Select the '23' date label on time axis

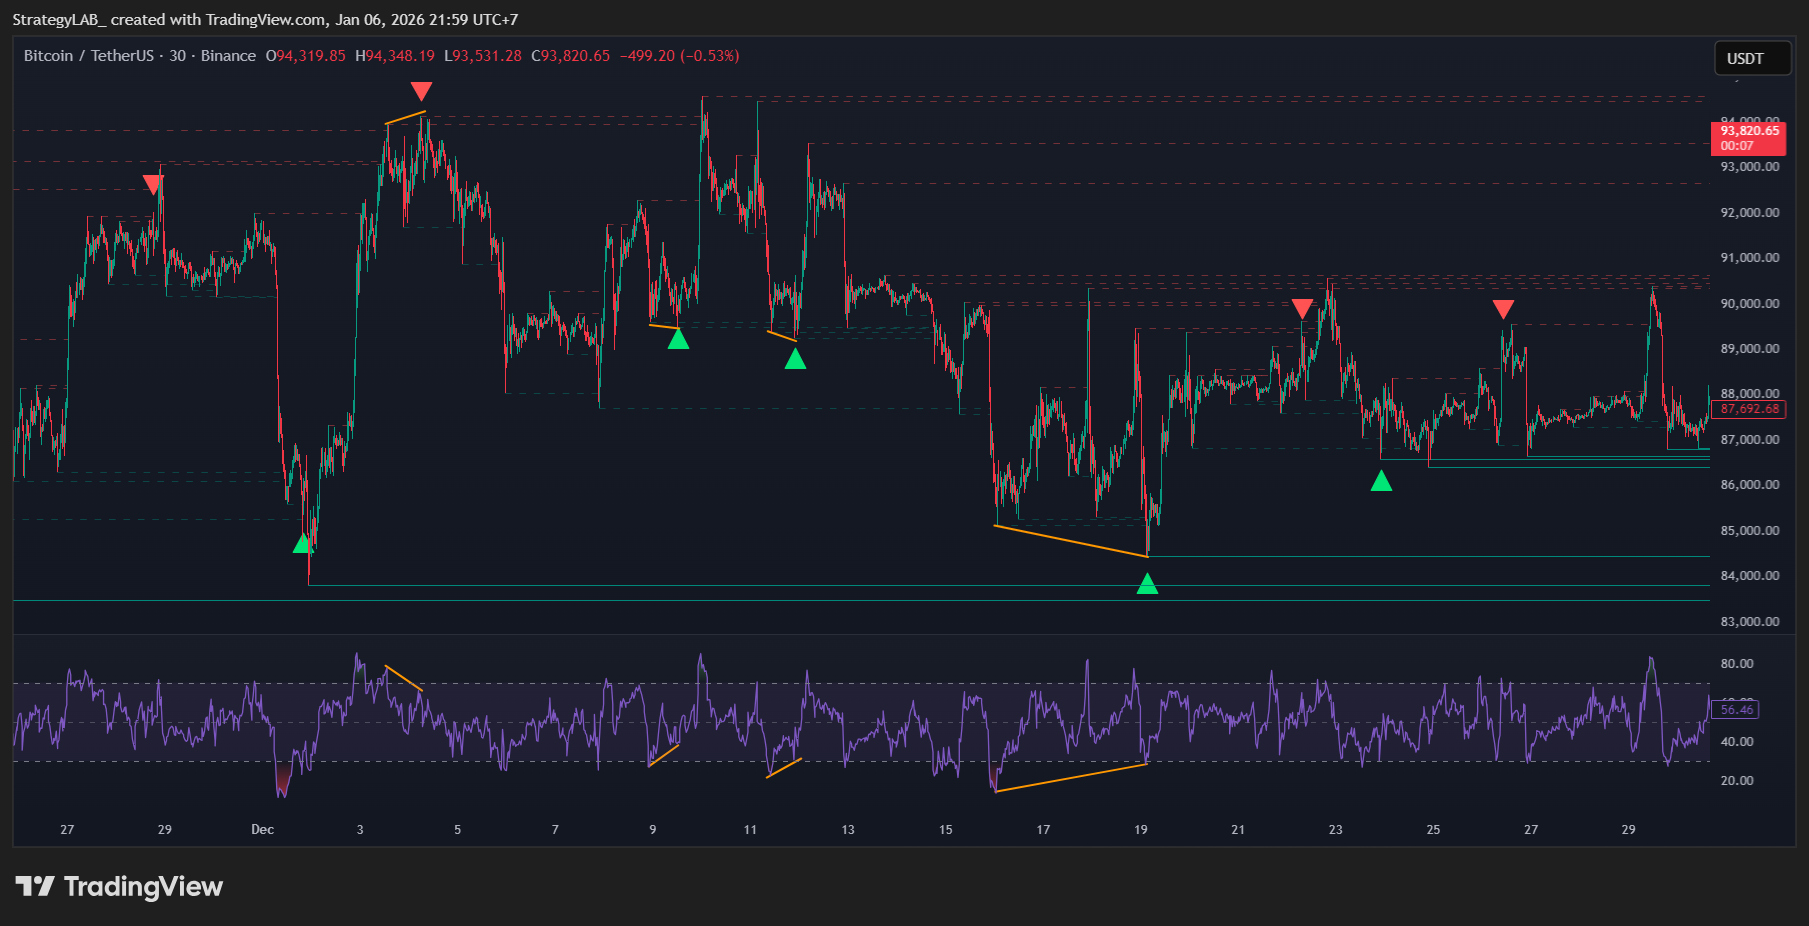tap(1336, 829)
